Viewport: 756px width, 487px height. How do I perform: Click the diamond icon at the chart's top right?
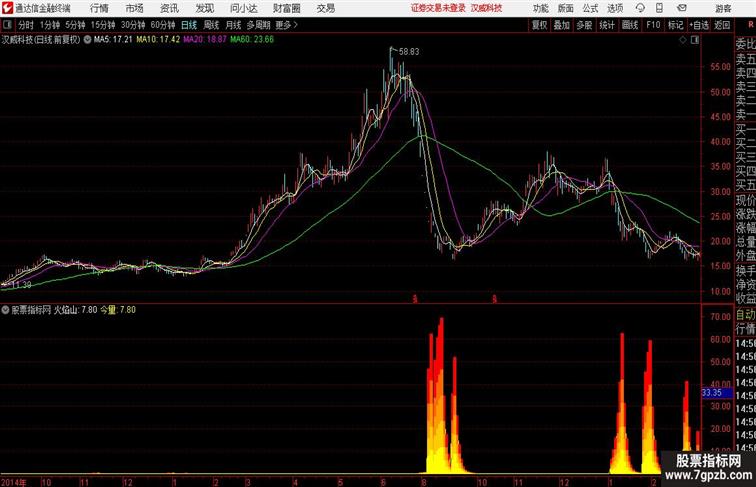(683, 40)
